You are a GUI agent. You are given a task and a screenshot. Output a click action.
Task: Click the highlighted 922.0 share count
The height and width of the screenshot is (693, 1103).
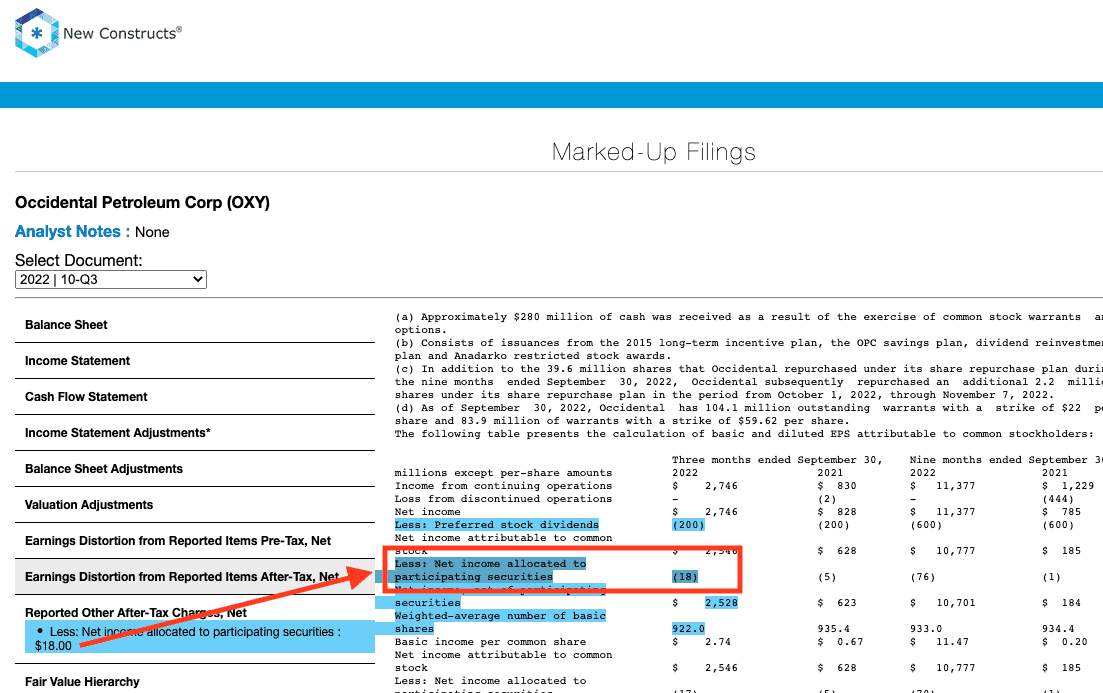(688, 629)
